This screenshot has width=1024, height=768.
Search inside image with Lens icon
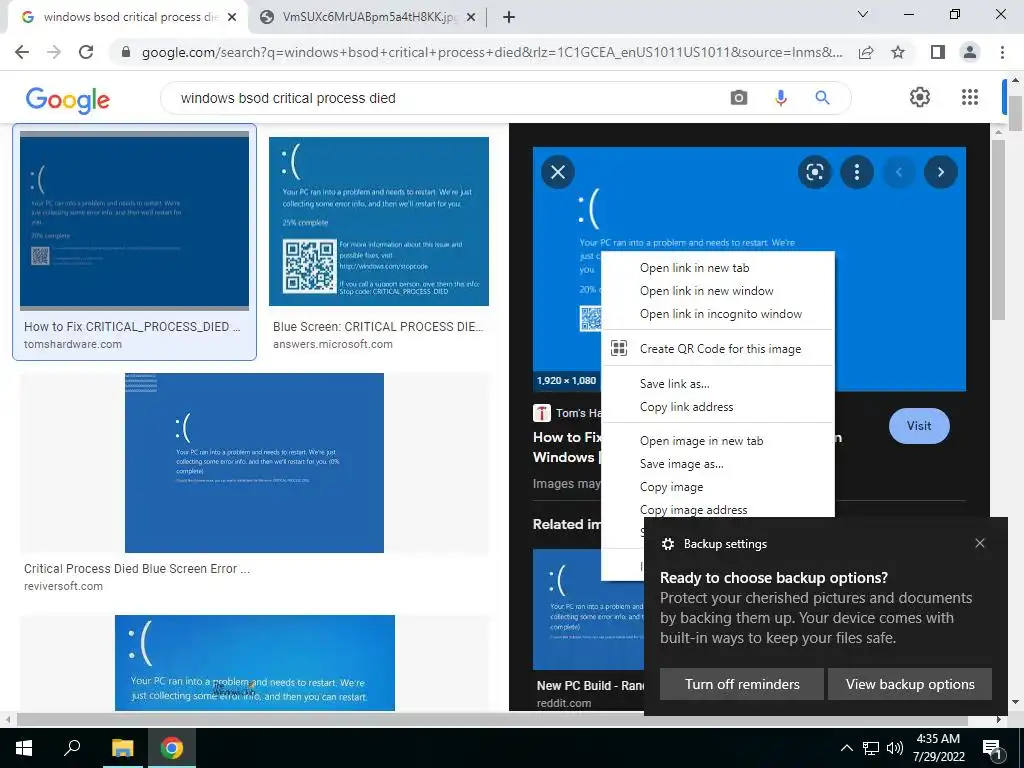tap(814, 172)
